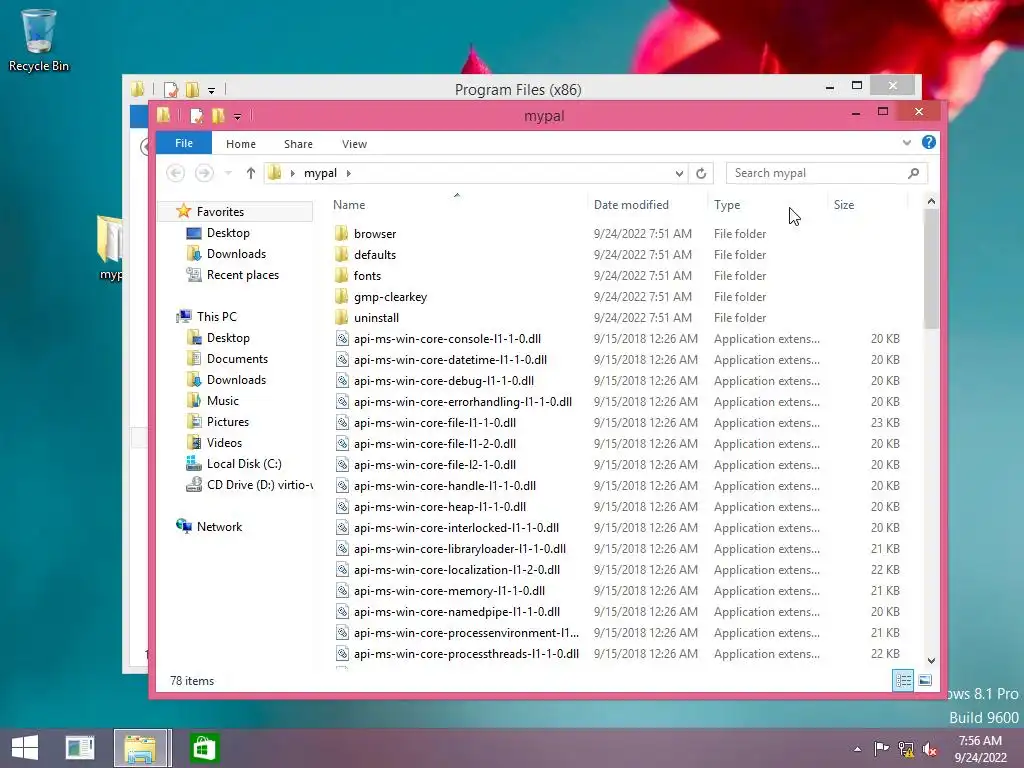This screenshot has width=1024, height=768.
Task: Select api-ms-win-core-errorhandling-l1-1-0.dll file
Action: (463, 402)
